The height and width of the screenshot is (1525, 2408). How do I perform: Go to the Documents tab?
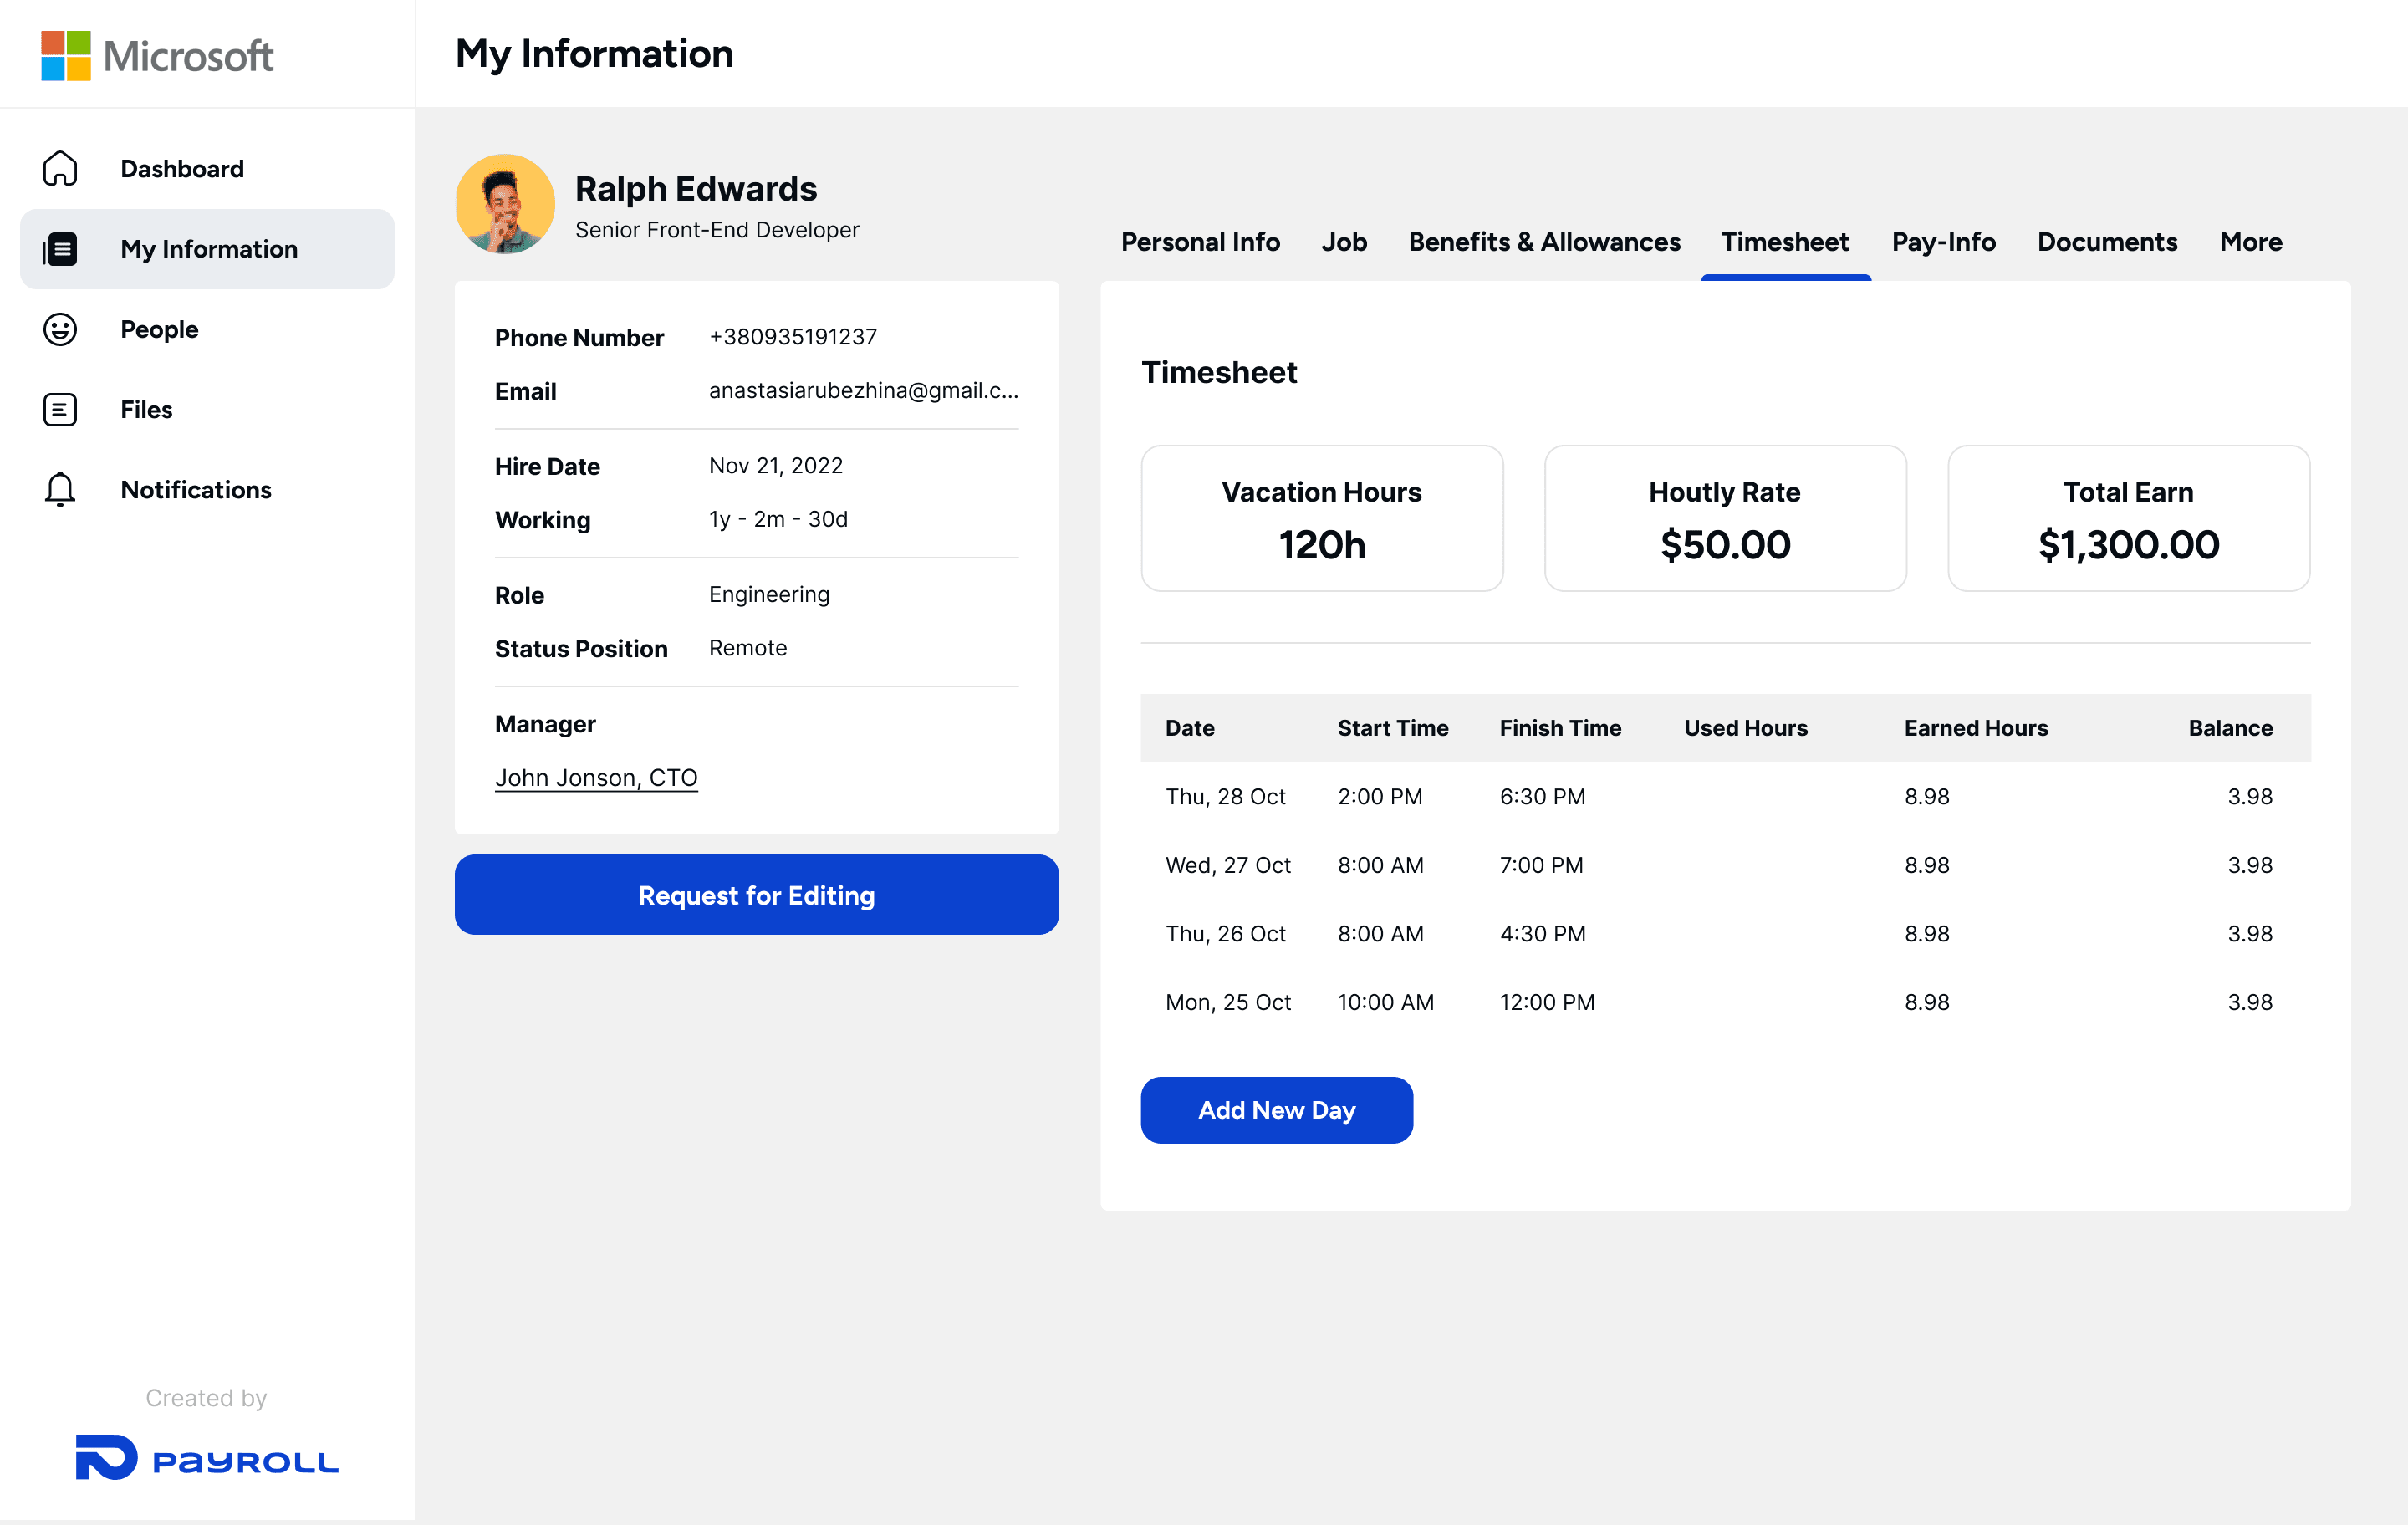point(2107,242)
